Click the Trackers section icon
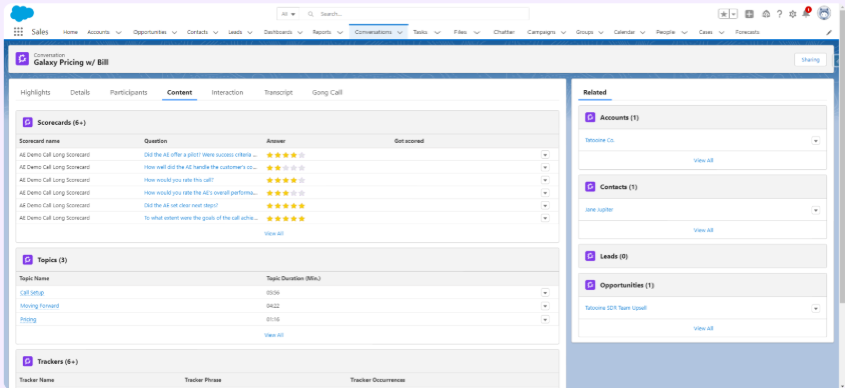The height and width of the screenshot is (388, 845). 28,361
